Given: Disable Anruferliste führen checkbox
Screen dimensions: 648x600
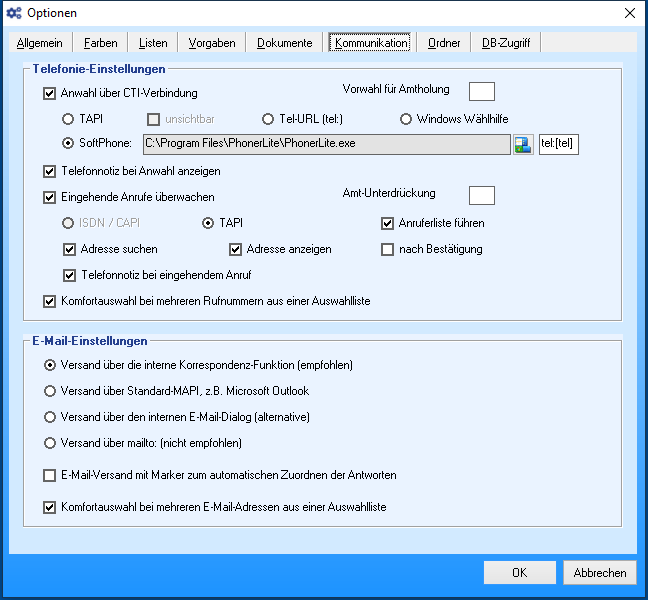Looking at the screenshot, I should [388, 223].
